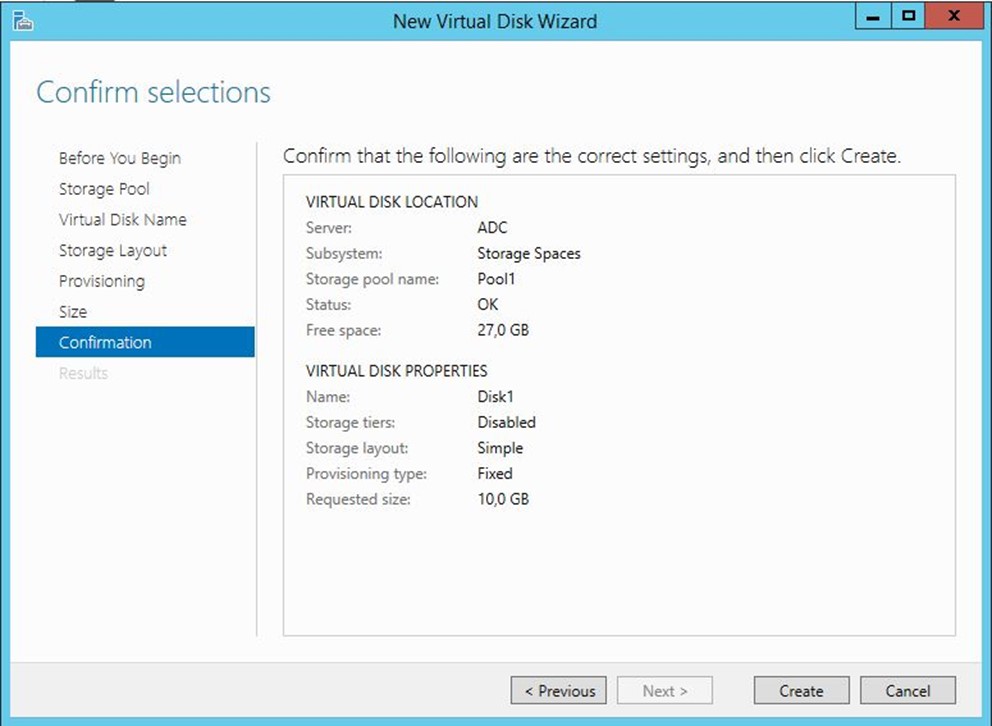The image size is (992, 726).
Task: Click Create to make the virtual disk
Action: coord(802,691)
